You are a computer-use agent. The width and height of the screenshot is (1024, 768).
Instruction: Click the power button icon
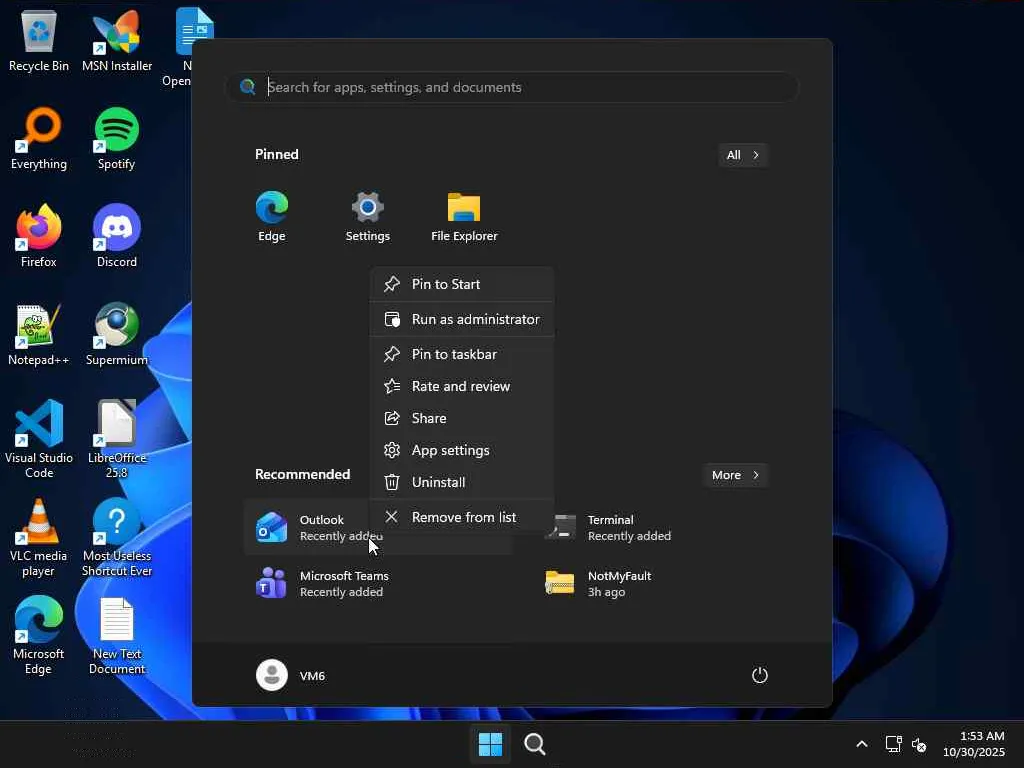(759, 675)
